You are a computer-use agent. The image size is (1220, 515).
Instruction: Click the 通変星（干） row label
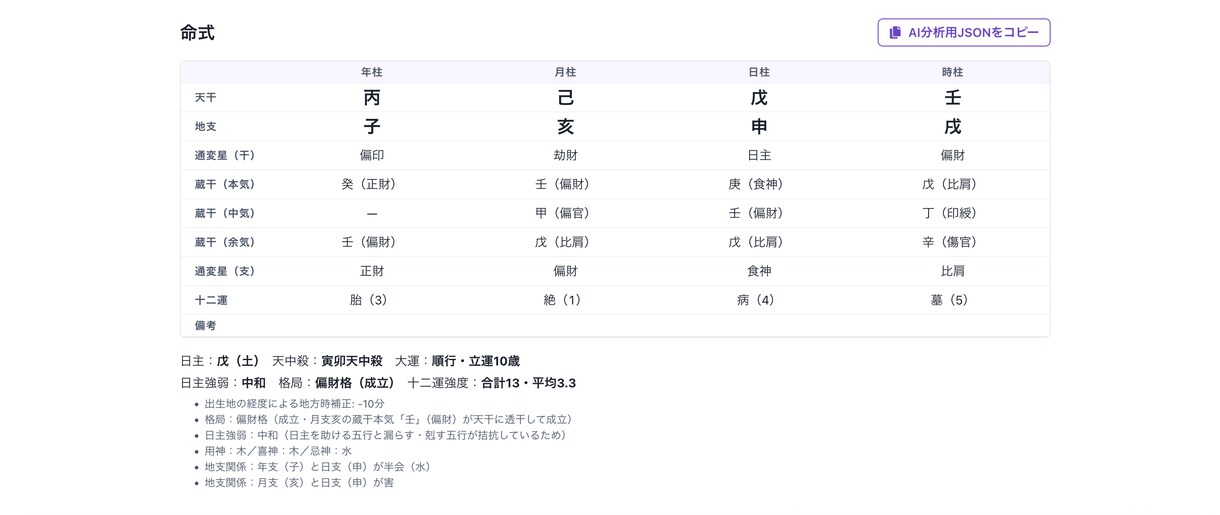(x=225, y=156)
